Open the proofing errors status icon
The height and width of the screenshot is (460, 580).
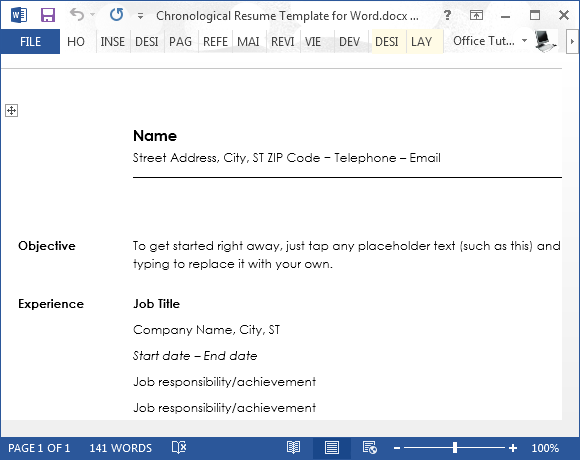click(179, 447)
